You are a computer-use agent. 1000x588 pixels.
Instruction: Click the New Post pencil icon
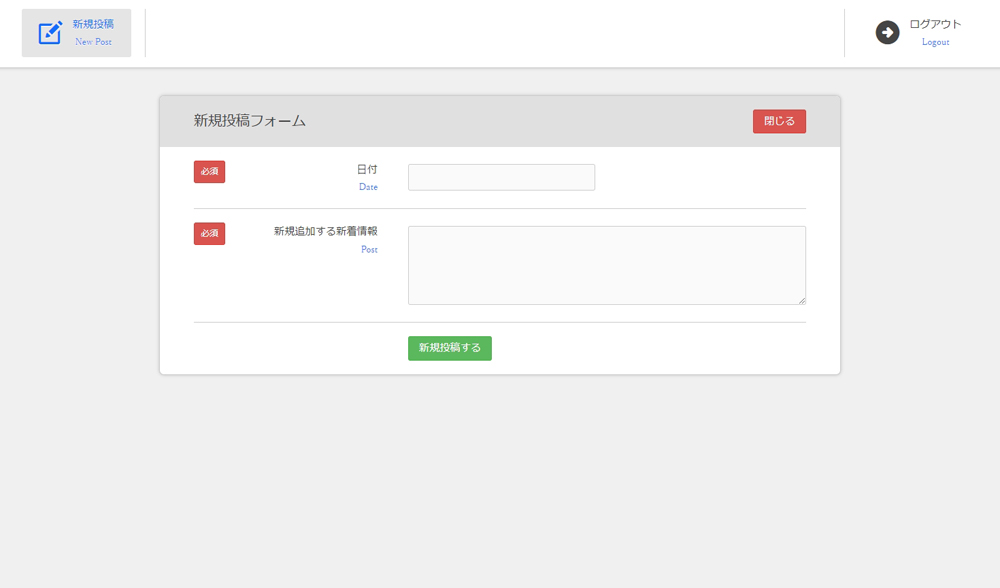[x=50, y=33]
